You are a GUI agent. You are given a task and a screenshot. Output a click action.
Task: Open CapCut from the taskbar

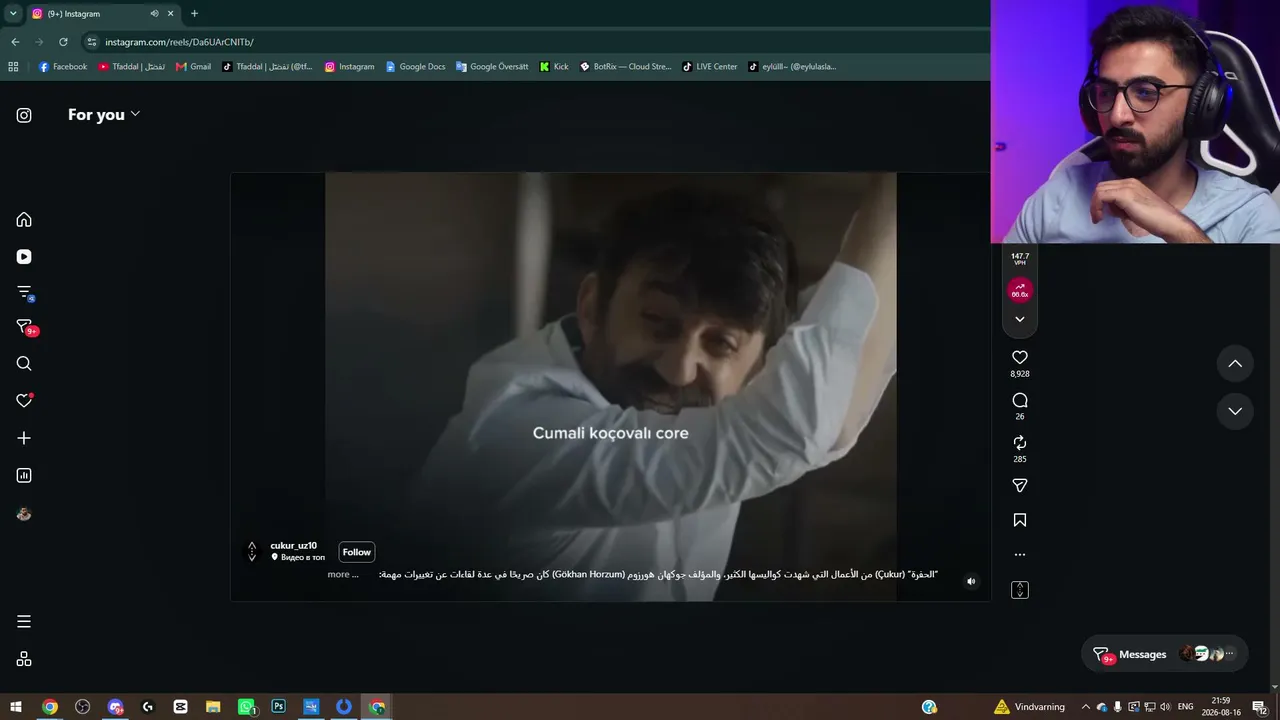tap(180, 707)
